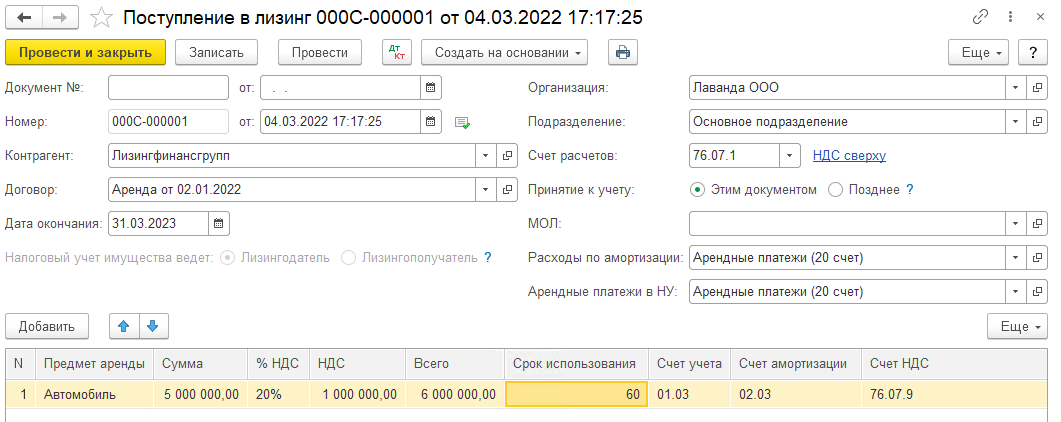Select the Позднее radio option
1061x422 pixels.
(x=835, y=189)
